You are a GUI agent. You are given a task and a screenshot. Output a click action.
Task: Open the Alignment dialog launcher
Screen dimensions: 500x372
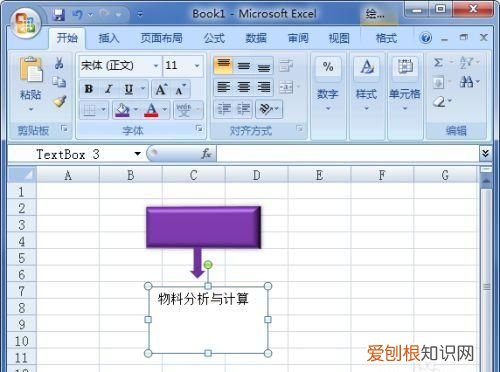tap(299, 128)
